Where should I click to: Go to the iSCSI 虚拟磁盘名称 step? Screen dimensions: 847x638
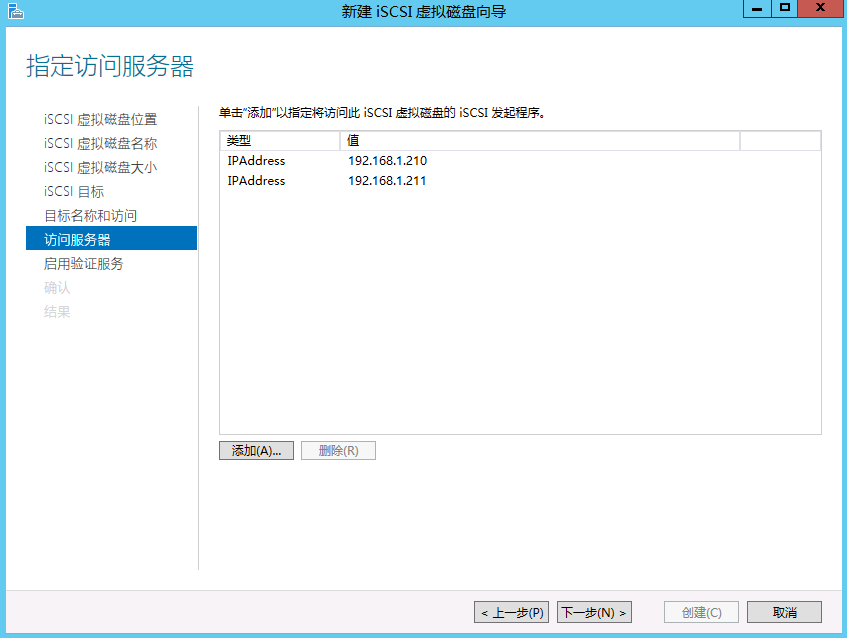(x=100, y=144)
